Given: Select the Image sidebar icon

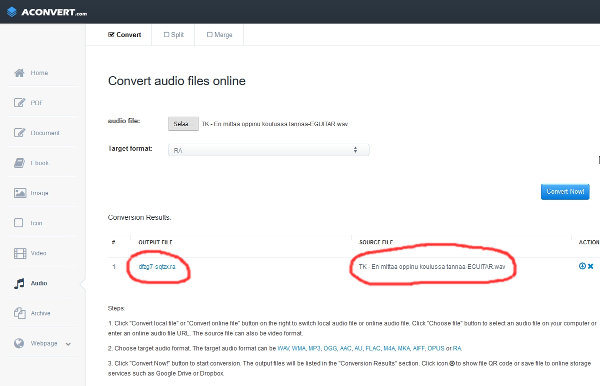Looking at the screenshot, I should [20, 193].
